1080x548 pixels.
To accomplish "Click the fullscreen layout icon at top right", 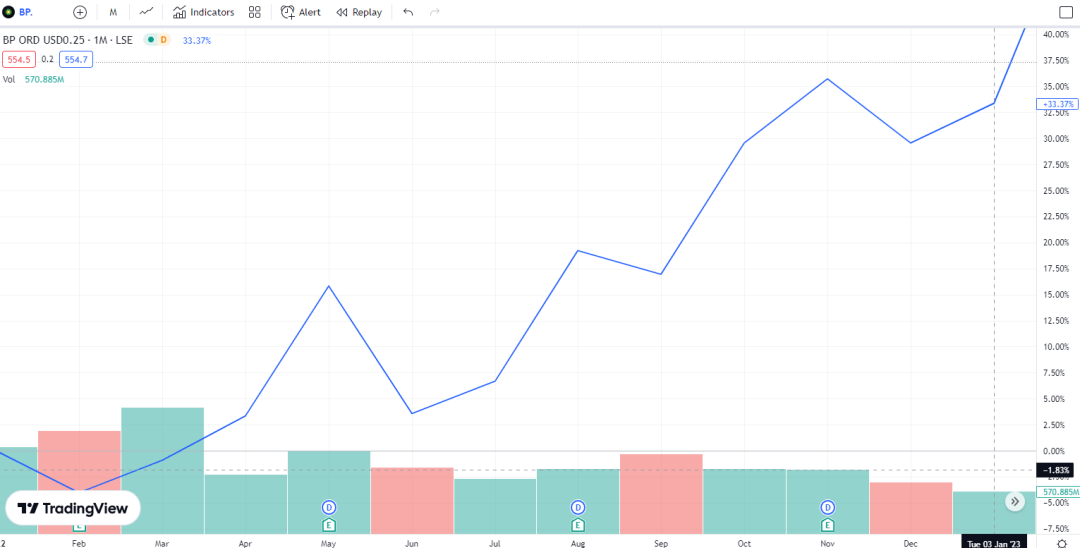I will [1064, 12].
